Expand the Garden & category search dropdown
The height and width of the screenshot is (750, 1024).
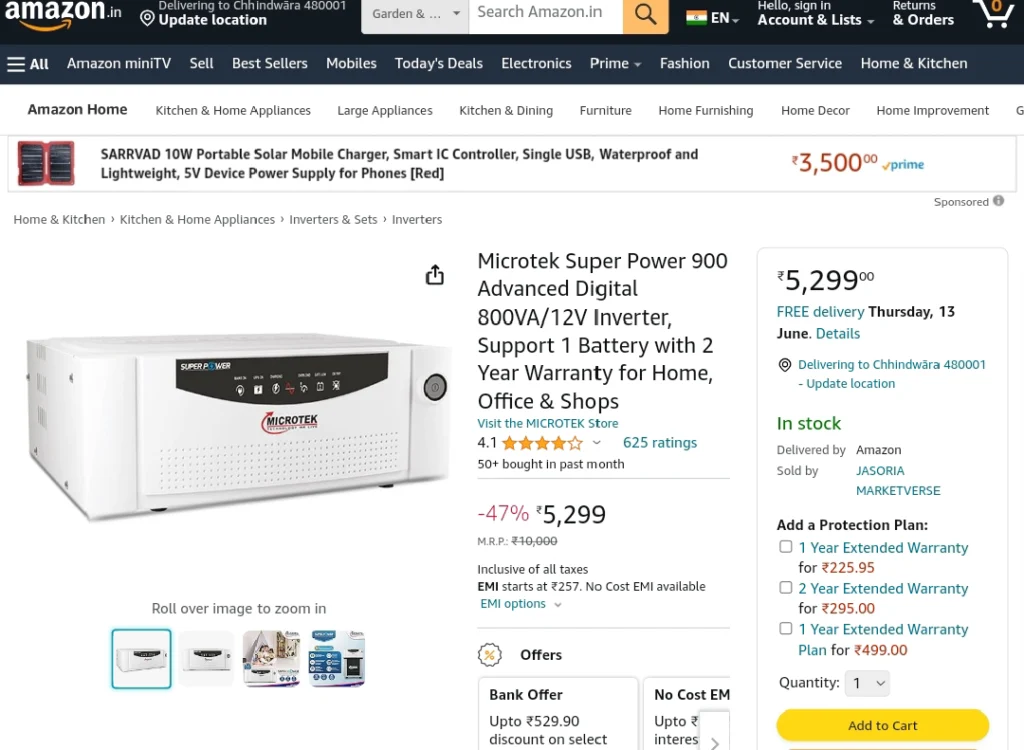[x=415, y=14]
